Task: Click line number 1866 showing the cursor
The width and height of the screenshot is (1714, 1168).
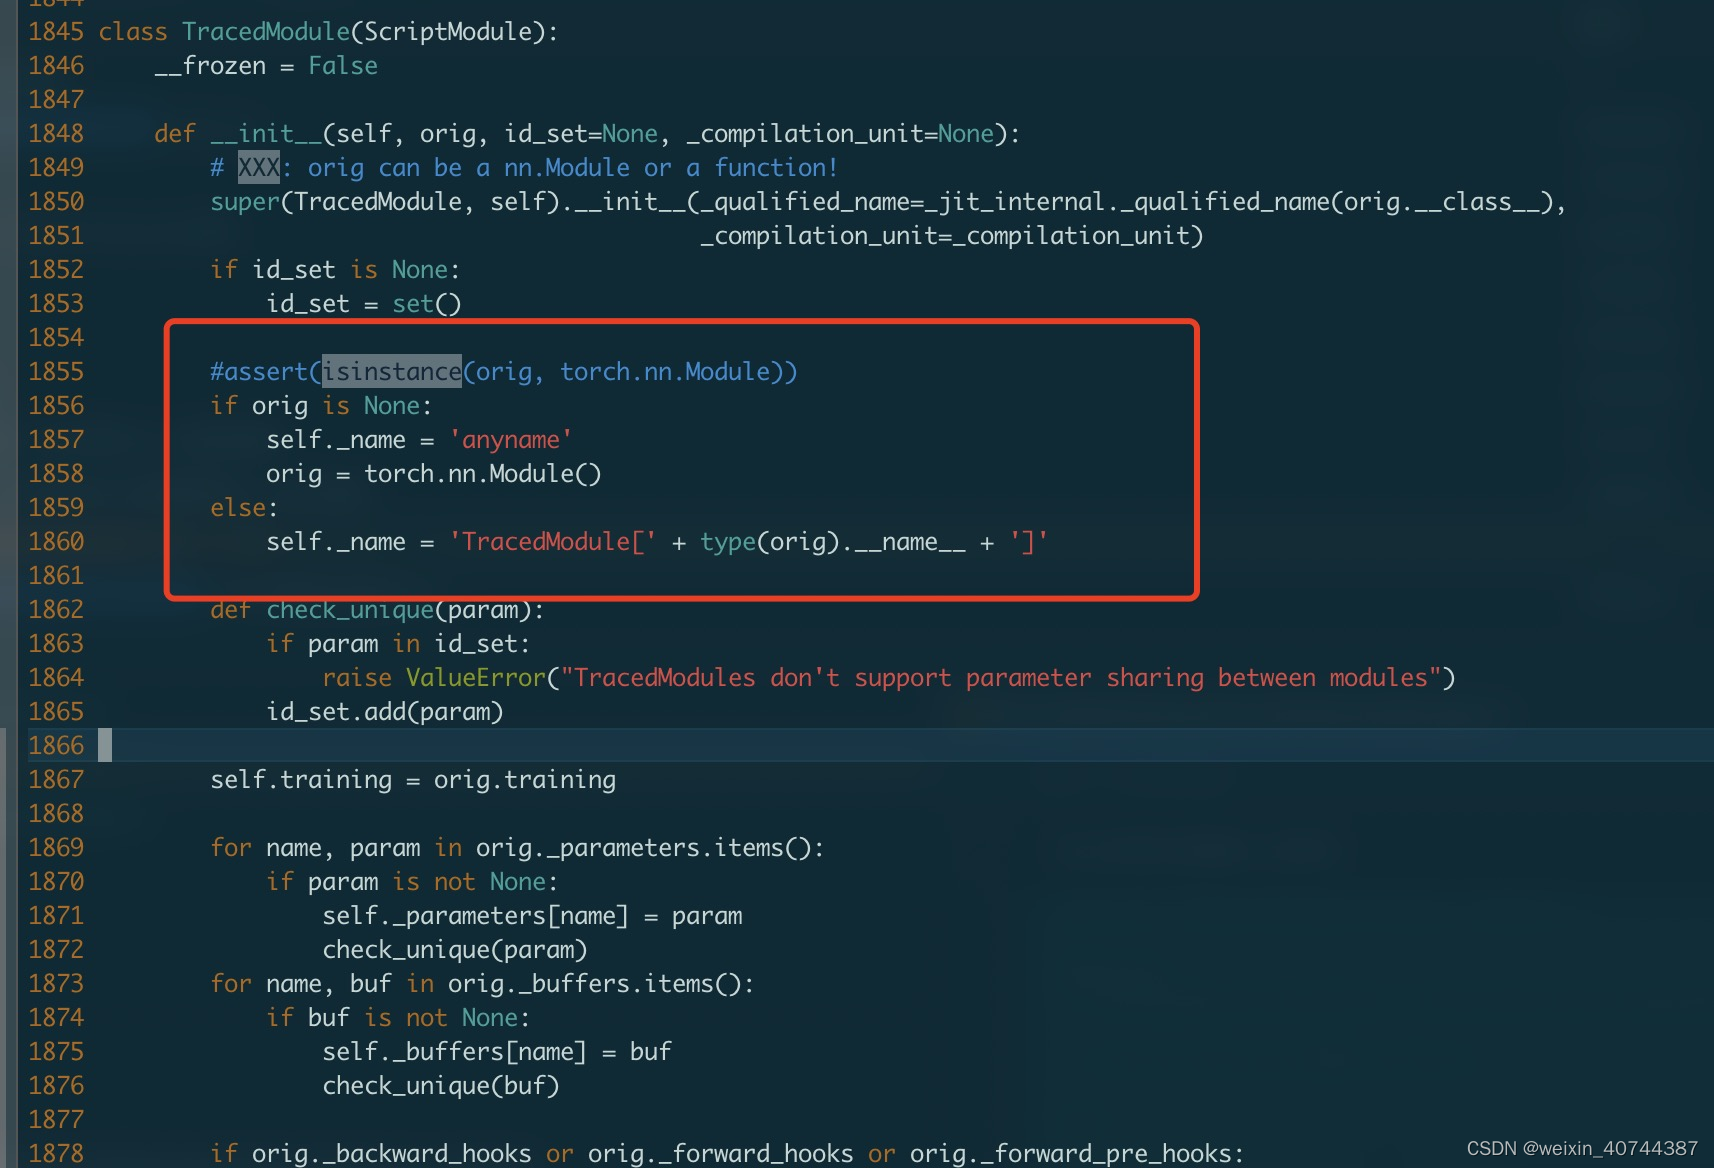Action: 56,745
